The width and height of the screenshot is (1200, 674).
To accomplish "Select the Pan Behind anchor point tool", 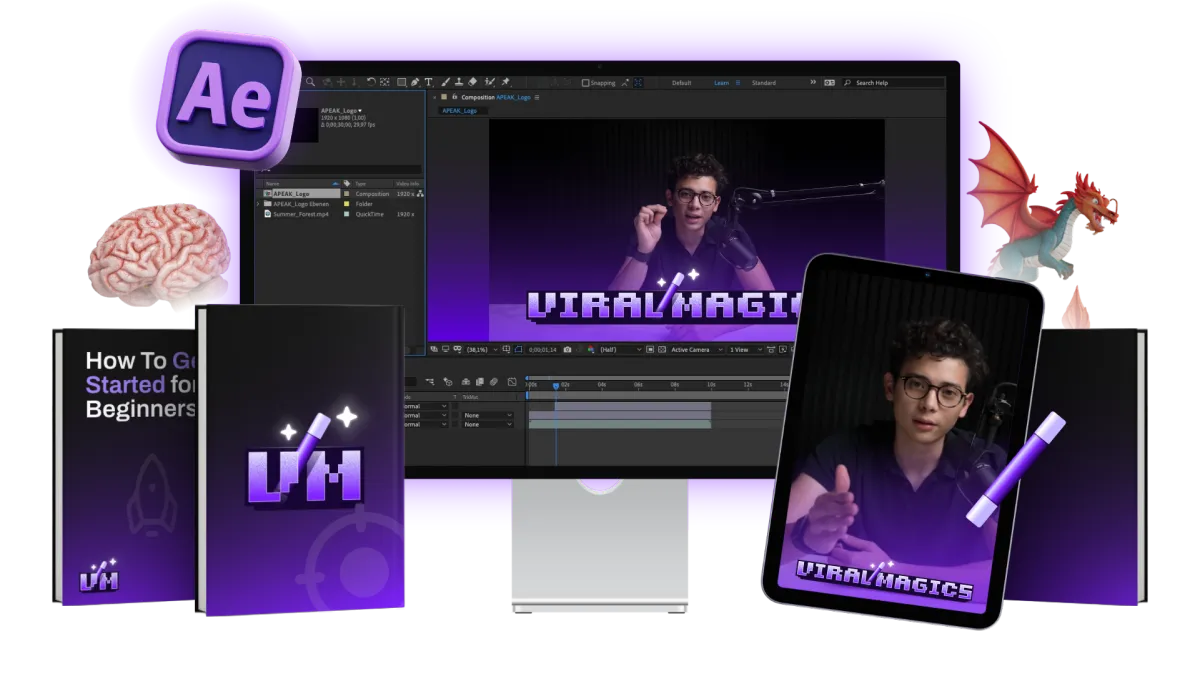I will pos(385,82).
